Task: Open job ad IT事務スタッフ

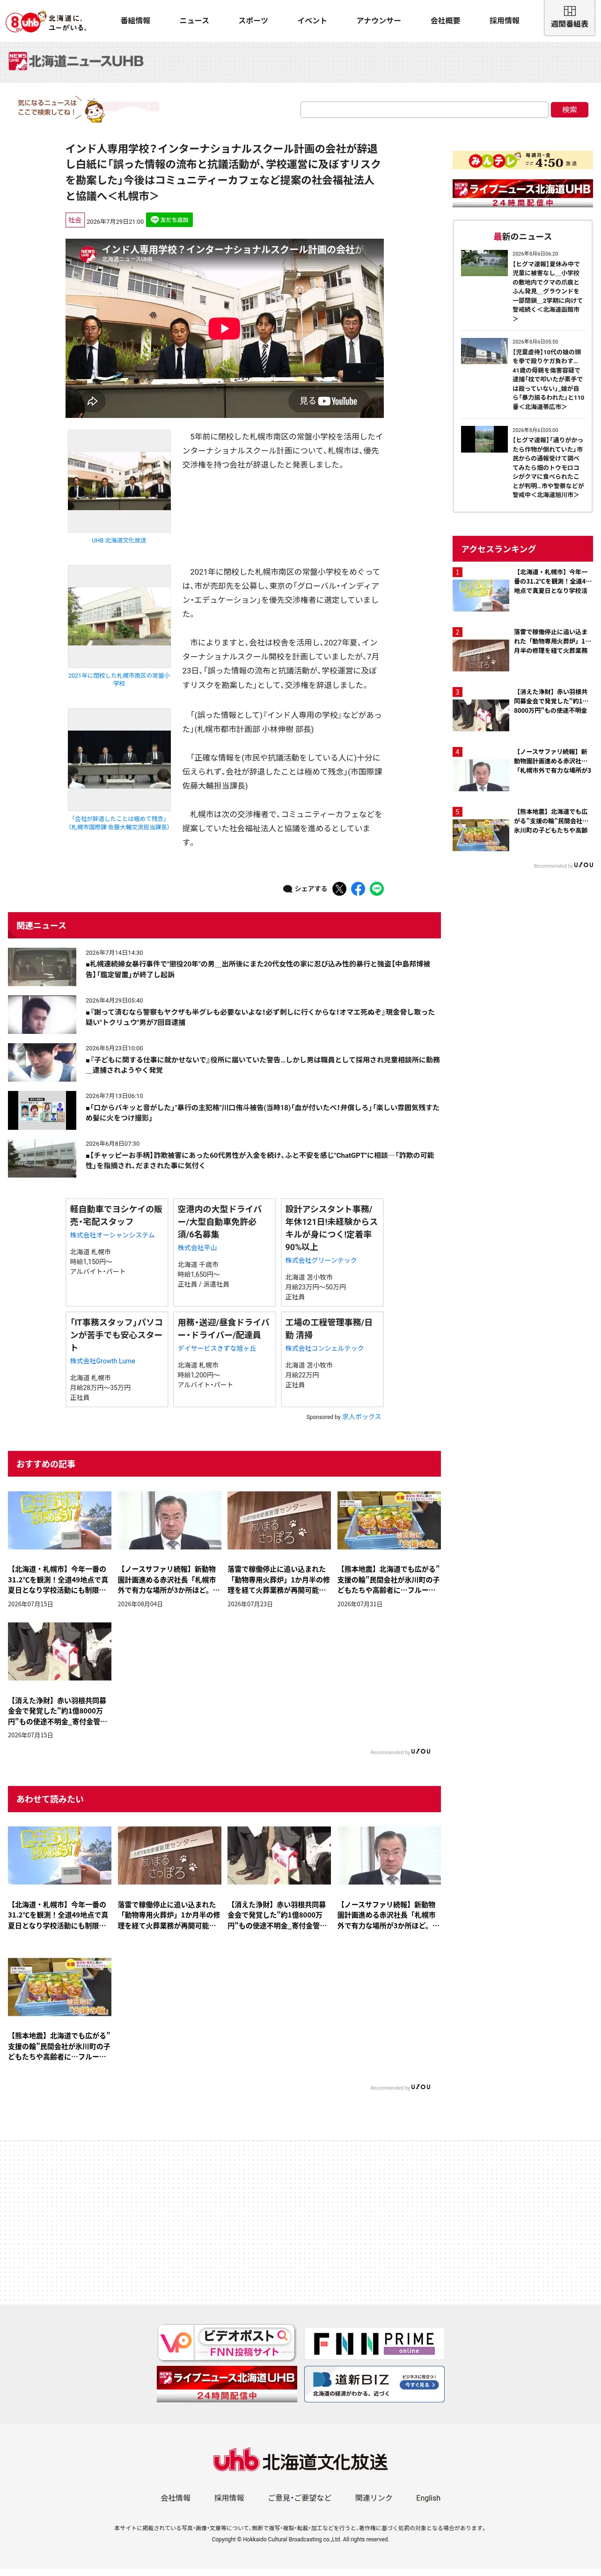Action: tap(117, 1359)
